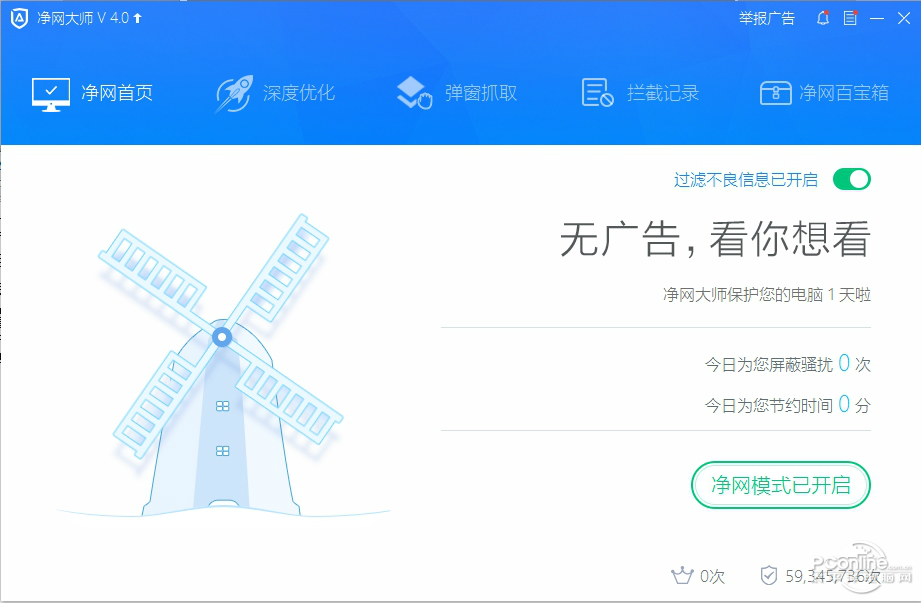
Task: Click the crown icon at bottom
Action: [682, 575]
